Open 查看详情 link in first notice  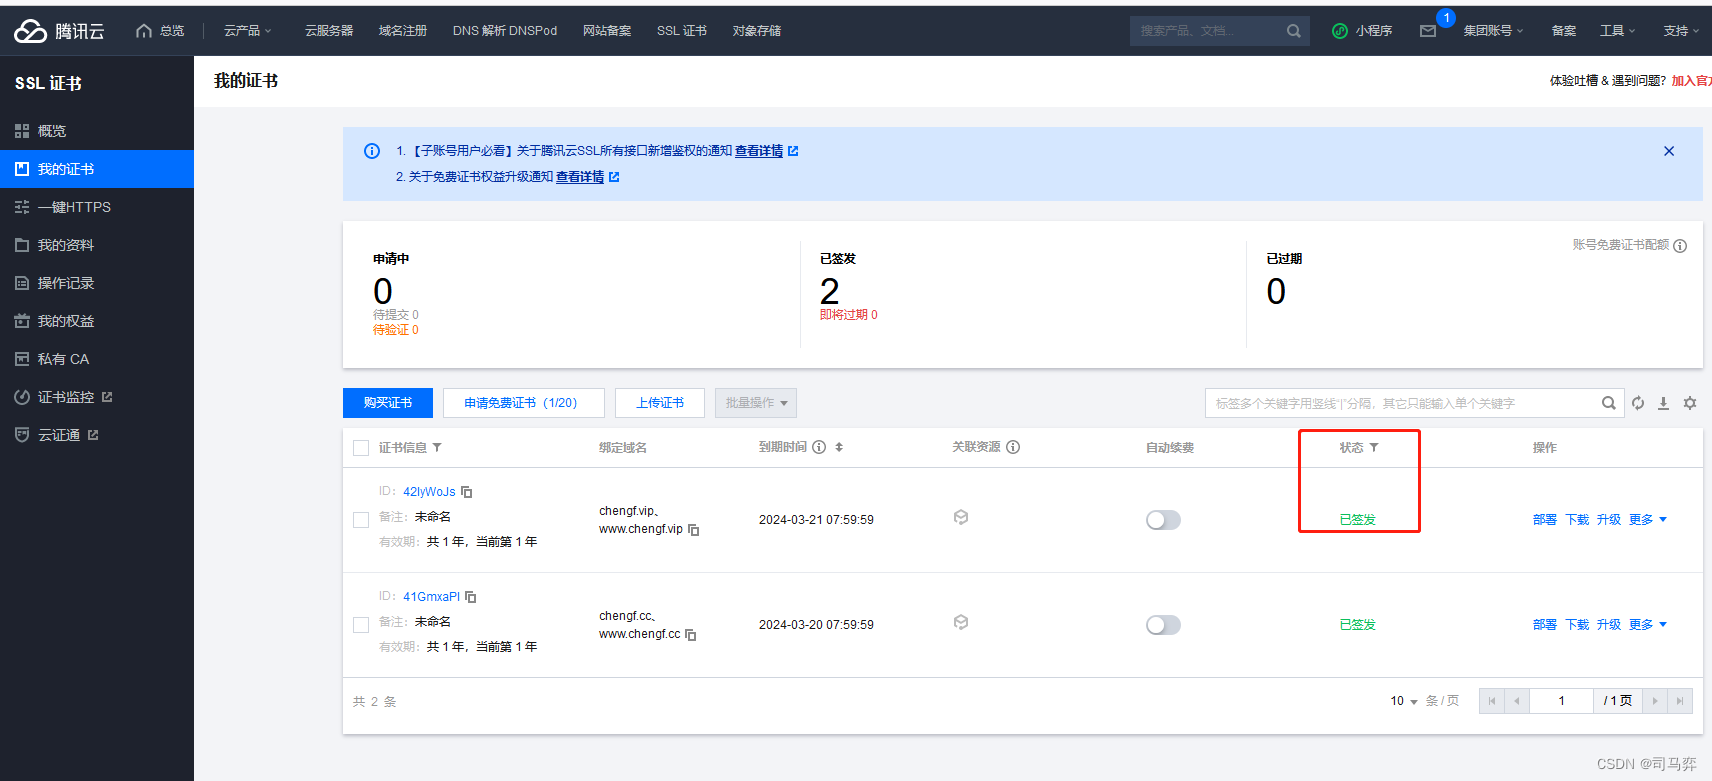[759, 151]
